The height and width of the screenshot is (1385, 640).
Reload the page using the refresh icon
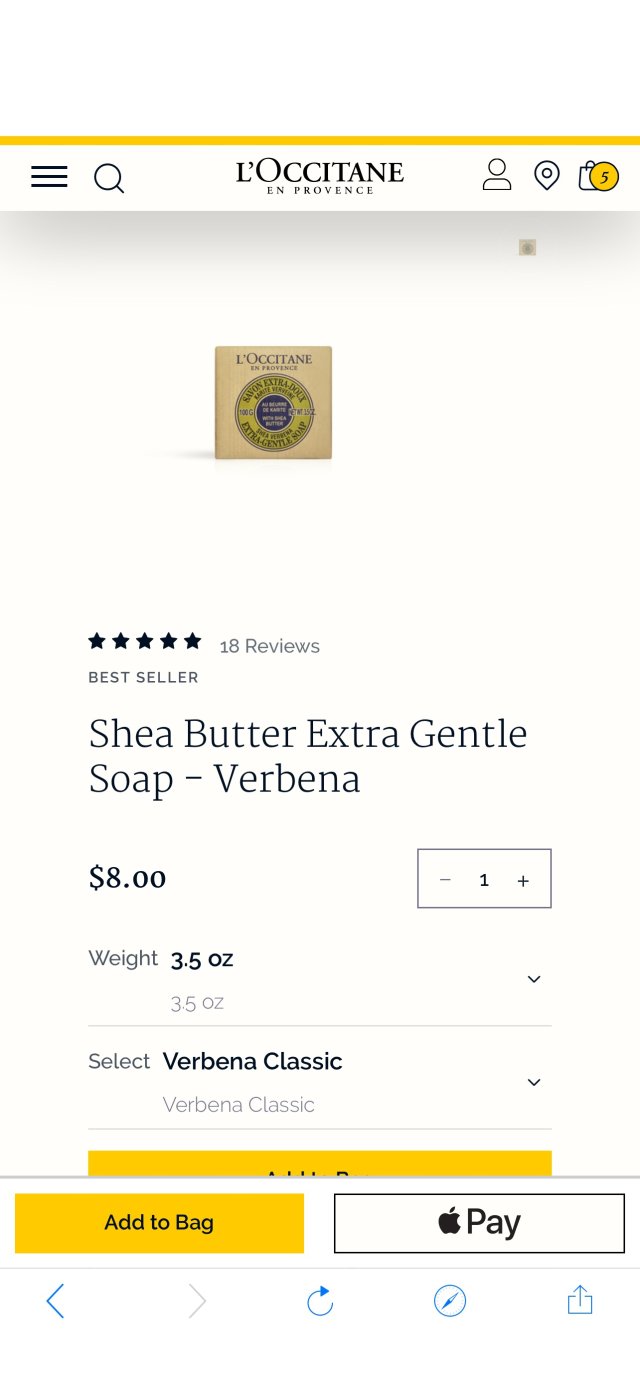pyautogui.click(x=319, y=1301)
